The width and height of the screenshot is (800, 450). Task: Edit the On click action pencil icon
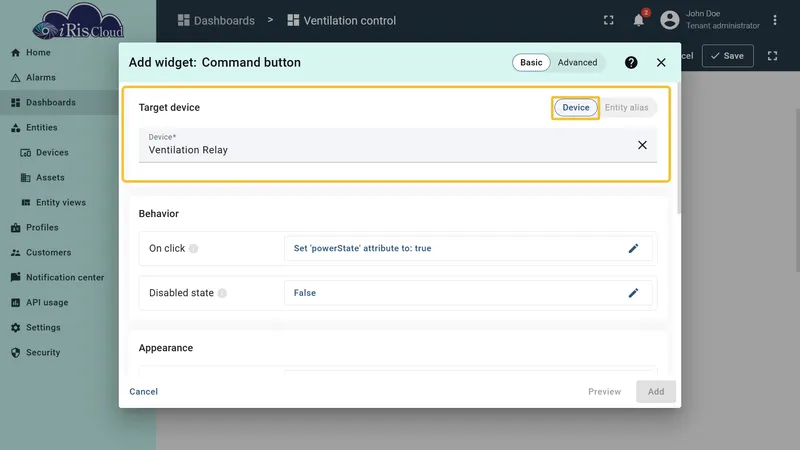(x=633, y=248)
